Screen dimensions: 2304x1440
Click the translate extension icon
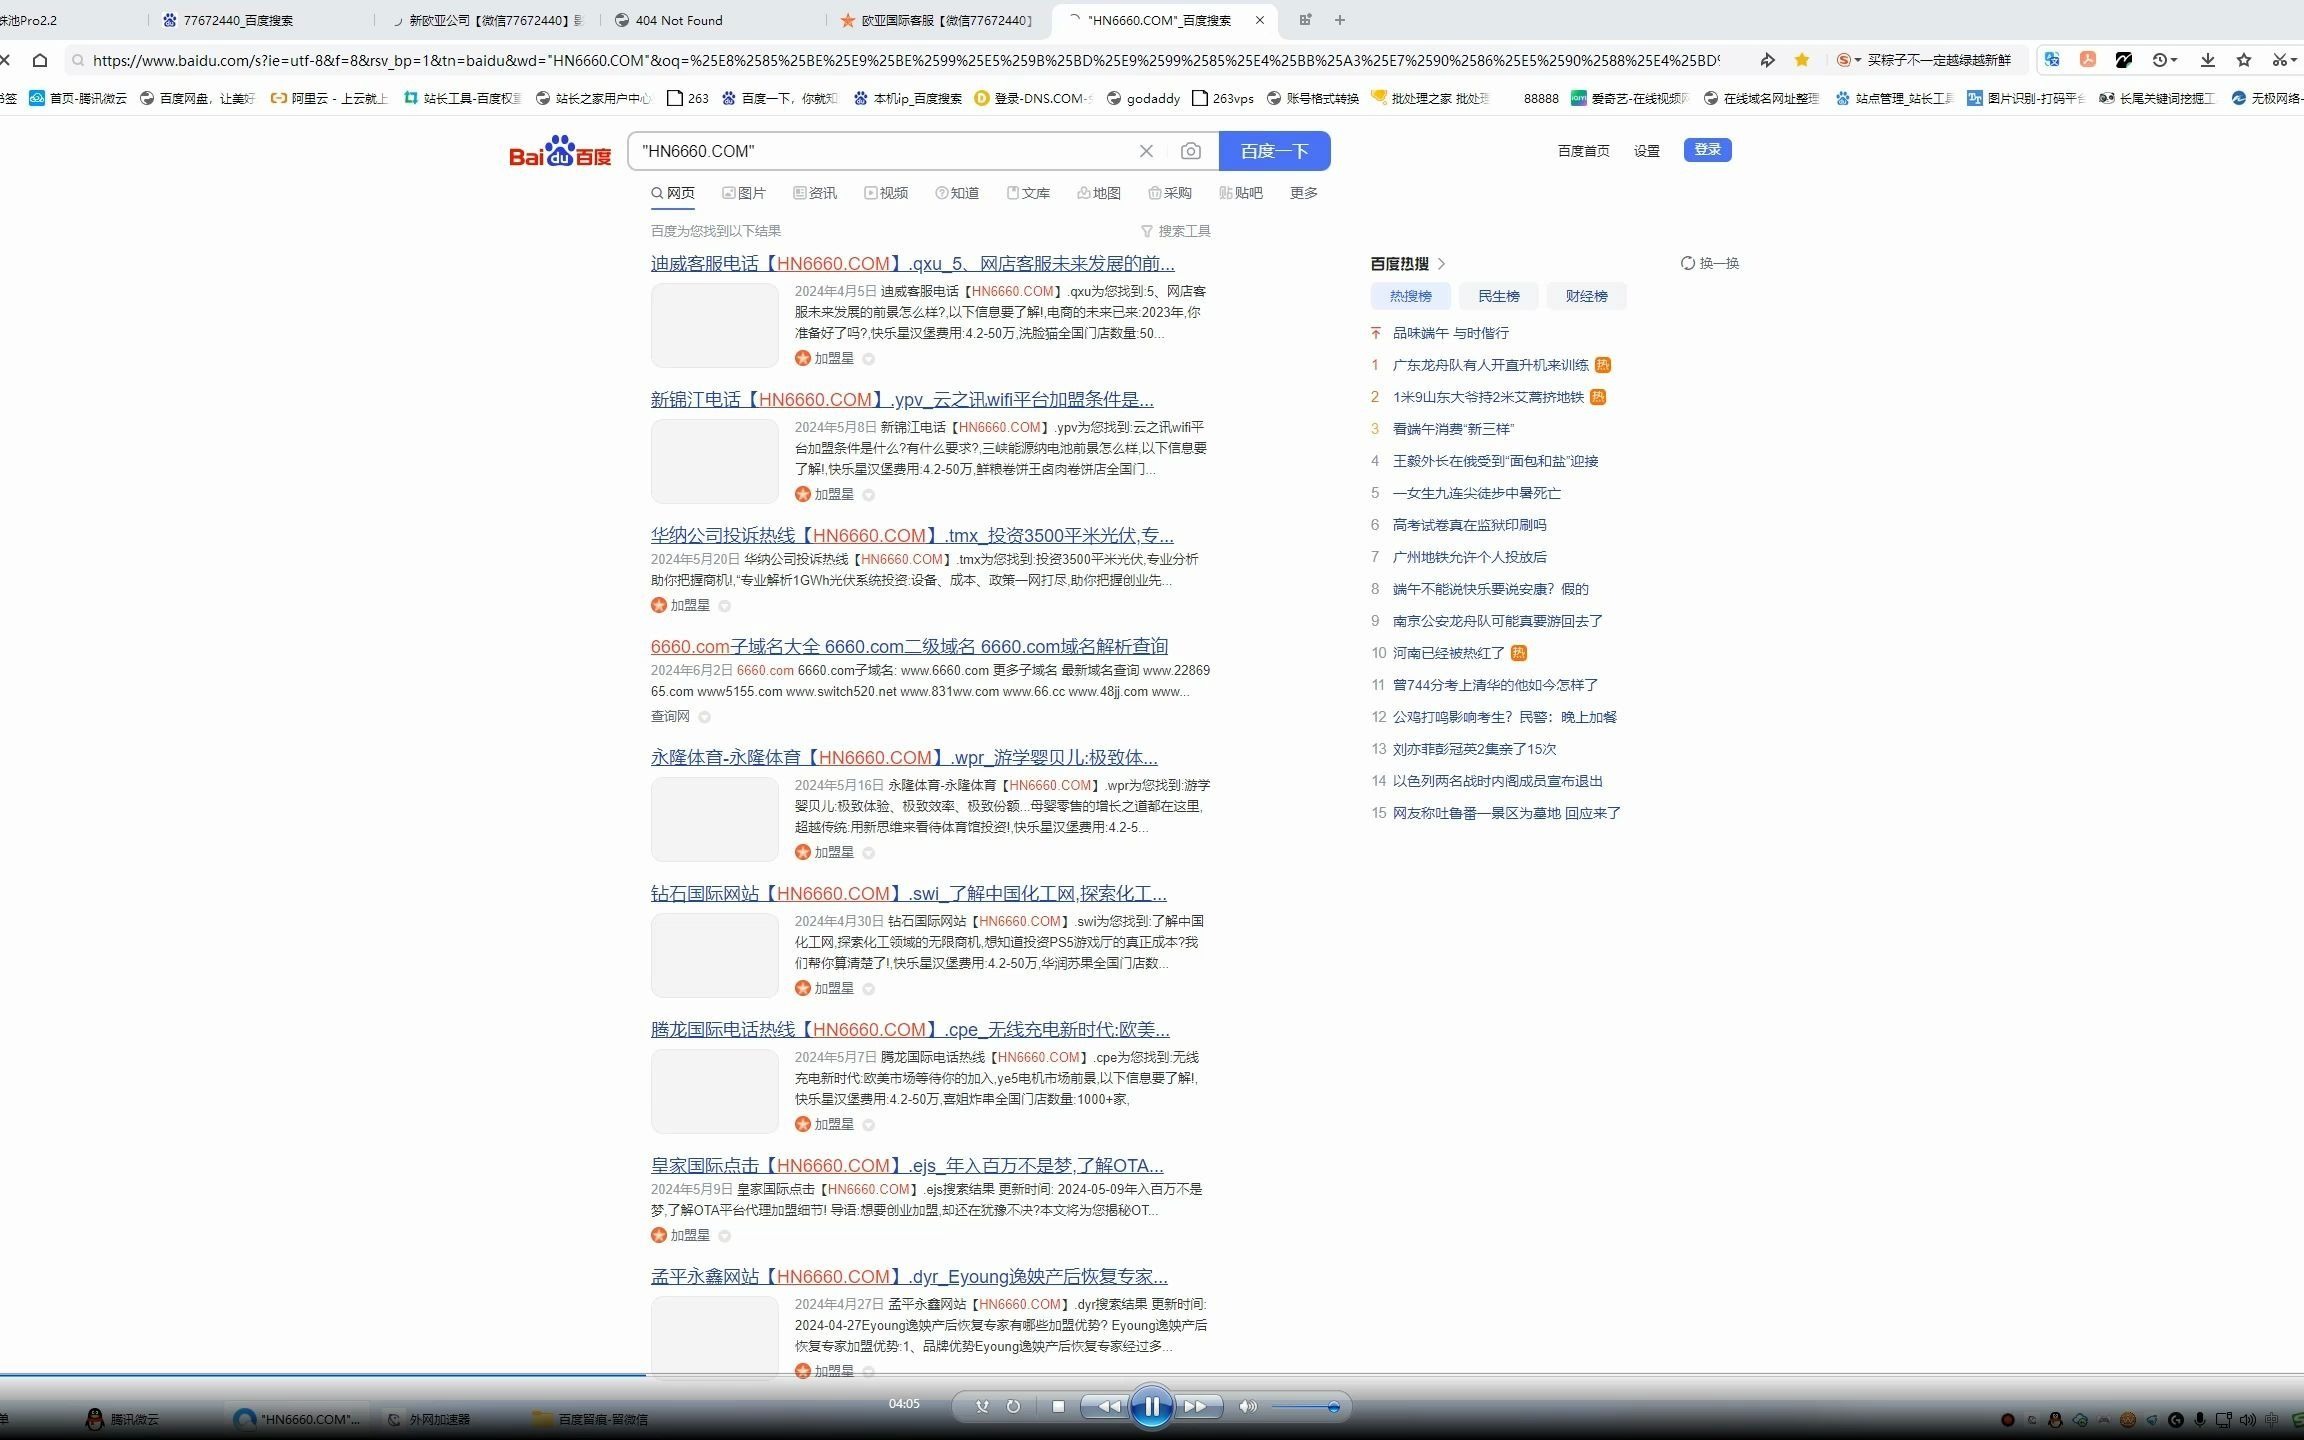coord(2052,60)
